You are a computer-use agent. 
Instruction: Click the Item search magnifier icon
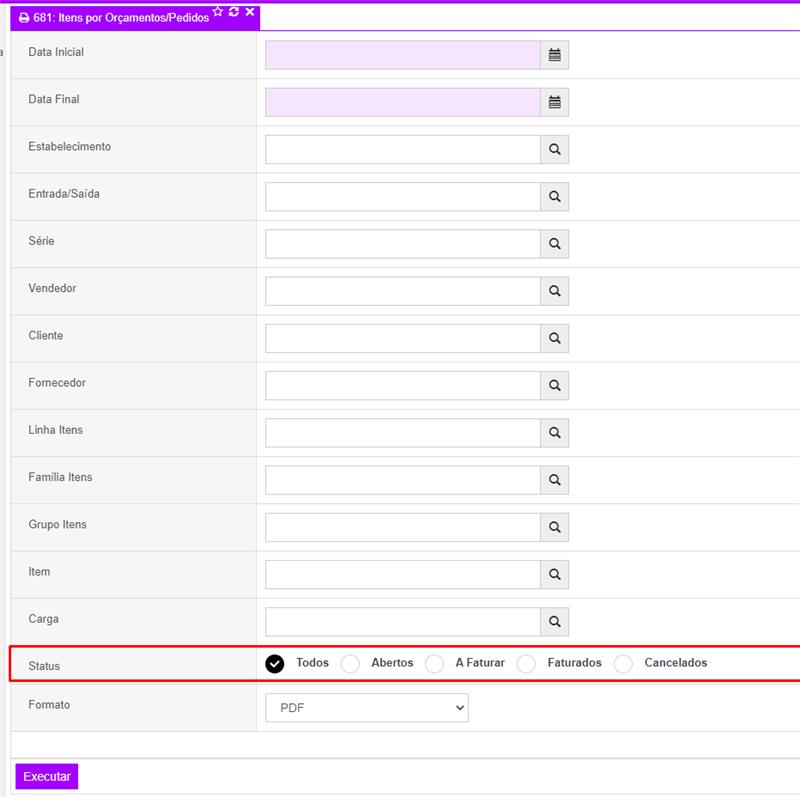(555, 575)
